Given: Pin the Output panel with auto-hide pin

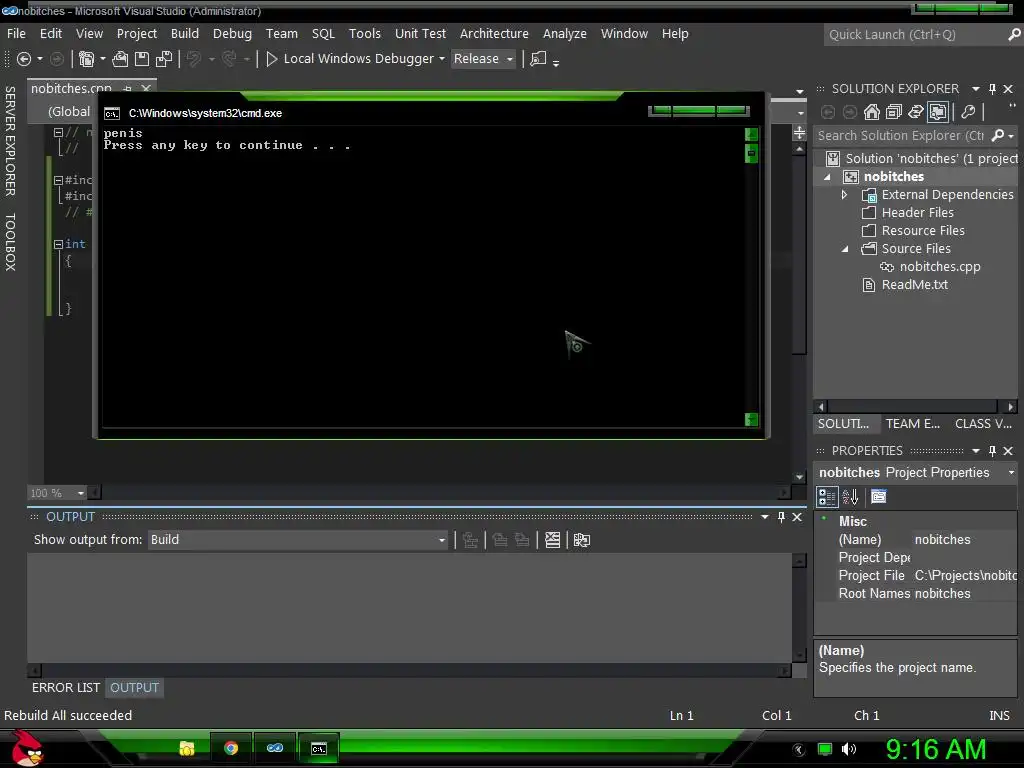Looking at the screenshot, I should (781, 517).
